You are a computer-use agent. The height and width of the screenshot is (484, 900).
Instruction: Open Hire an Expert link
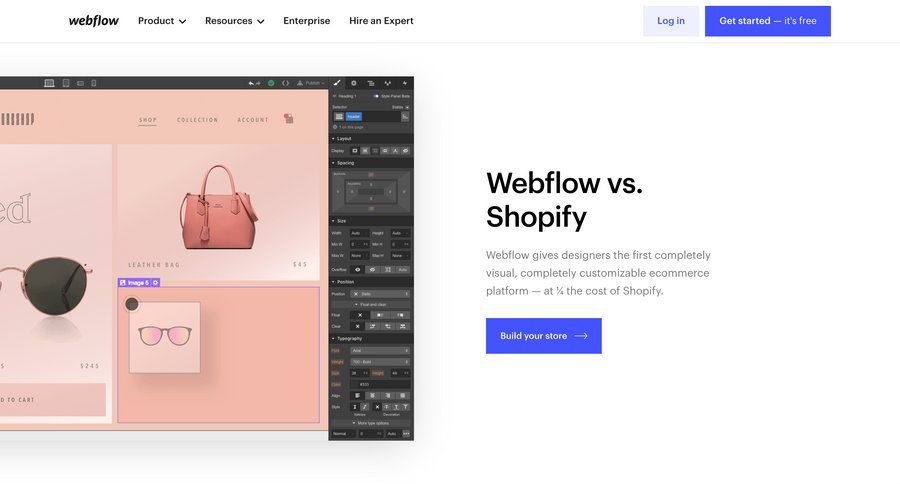coord(381,21)
